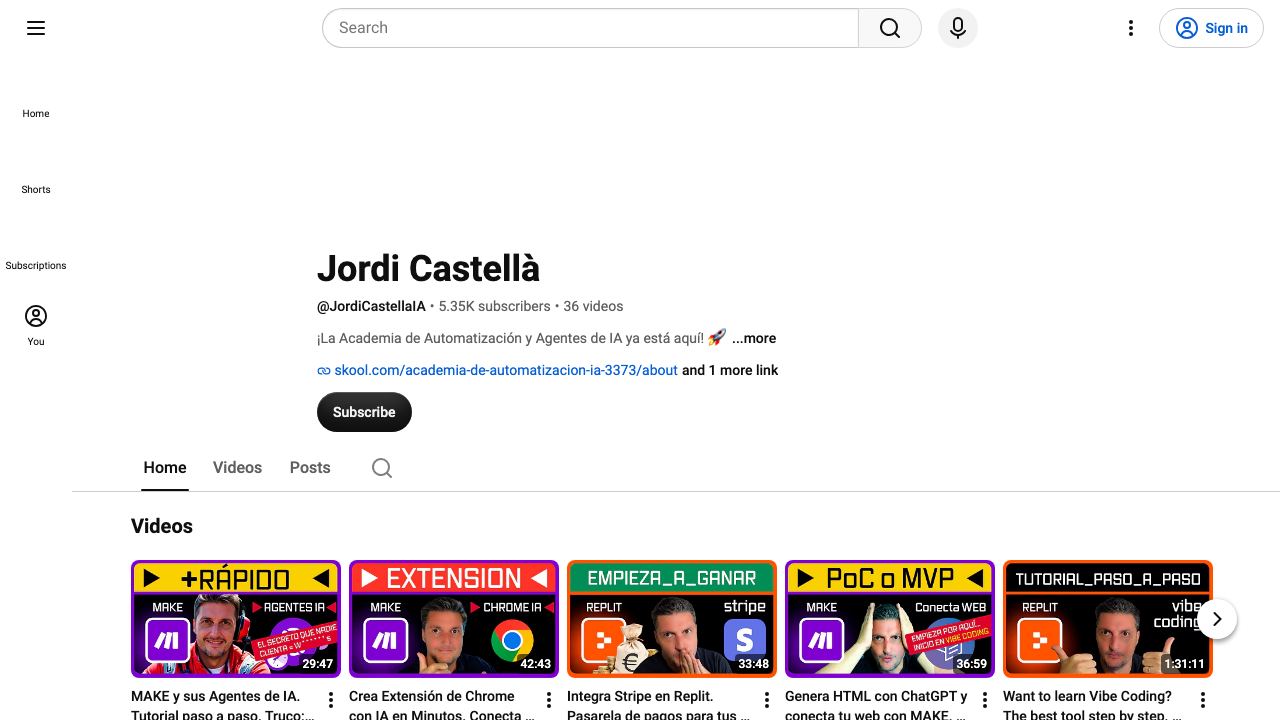Switch to the Posts tab
This screenshot has height=720, width=1280.
310,468
